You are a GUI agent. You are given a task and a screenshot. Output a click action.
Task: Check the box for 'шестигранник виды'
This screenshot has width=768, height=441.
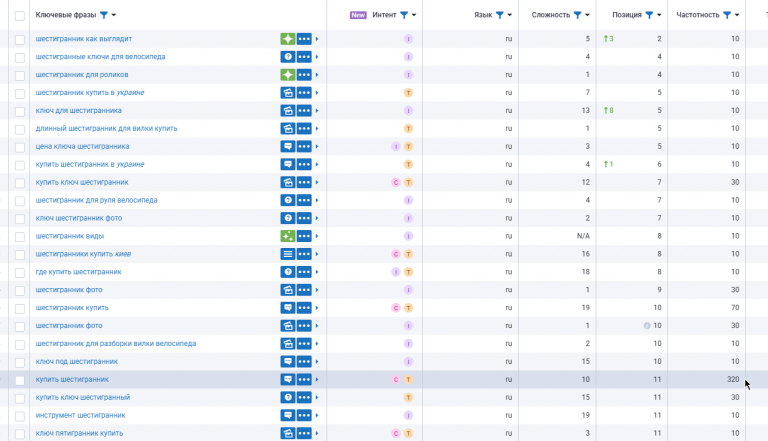[20, 237]
